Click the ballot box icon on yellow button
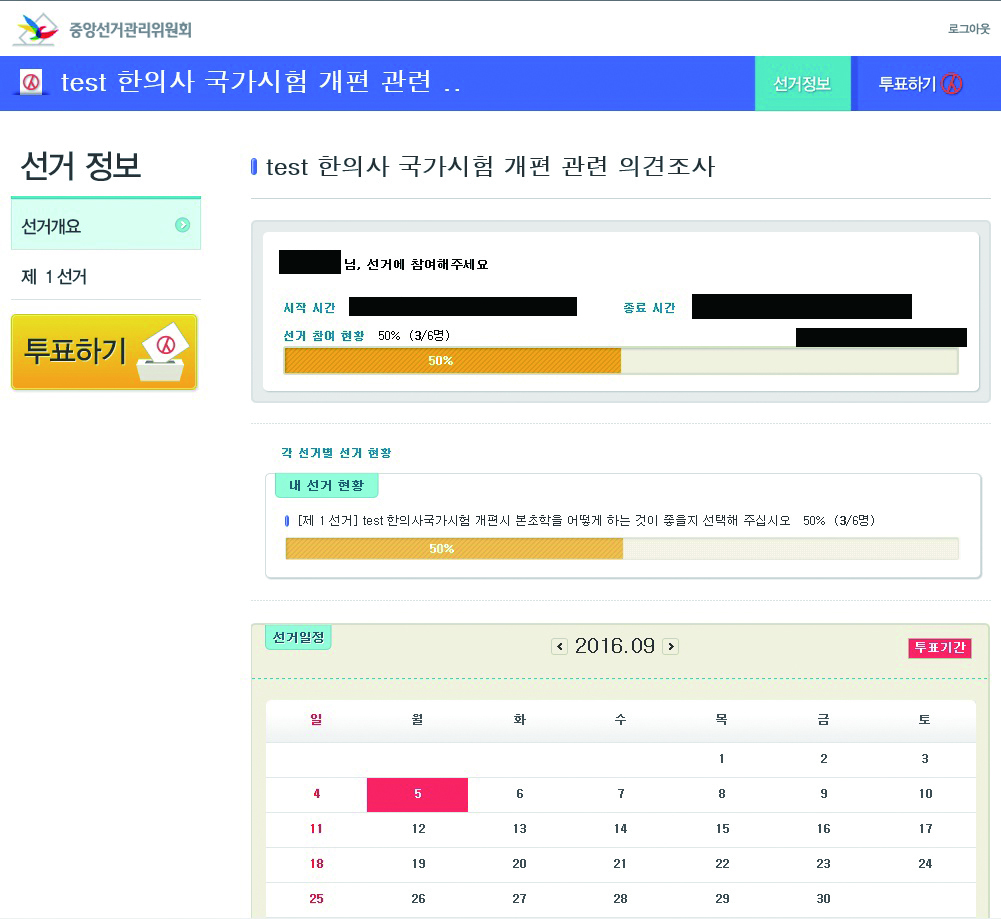Image resolution: width=1001 pixels, height=919 pixels. click(x=166, y=355)
